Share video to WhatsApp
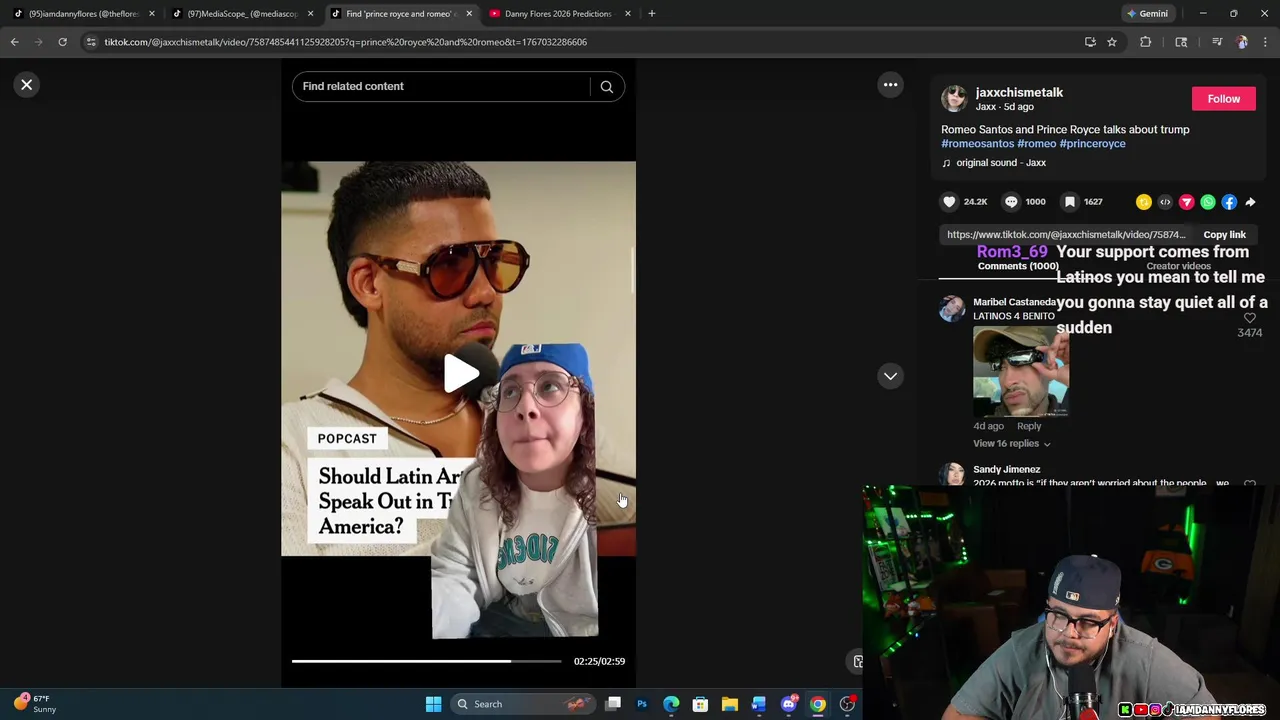 [x=1208, y=202]
